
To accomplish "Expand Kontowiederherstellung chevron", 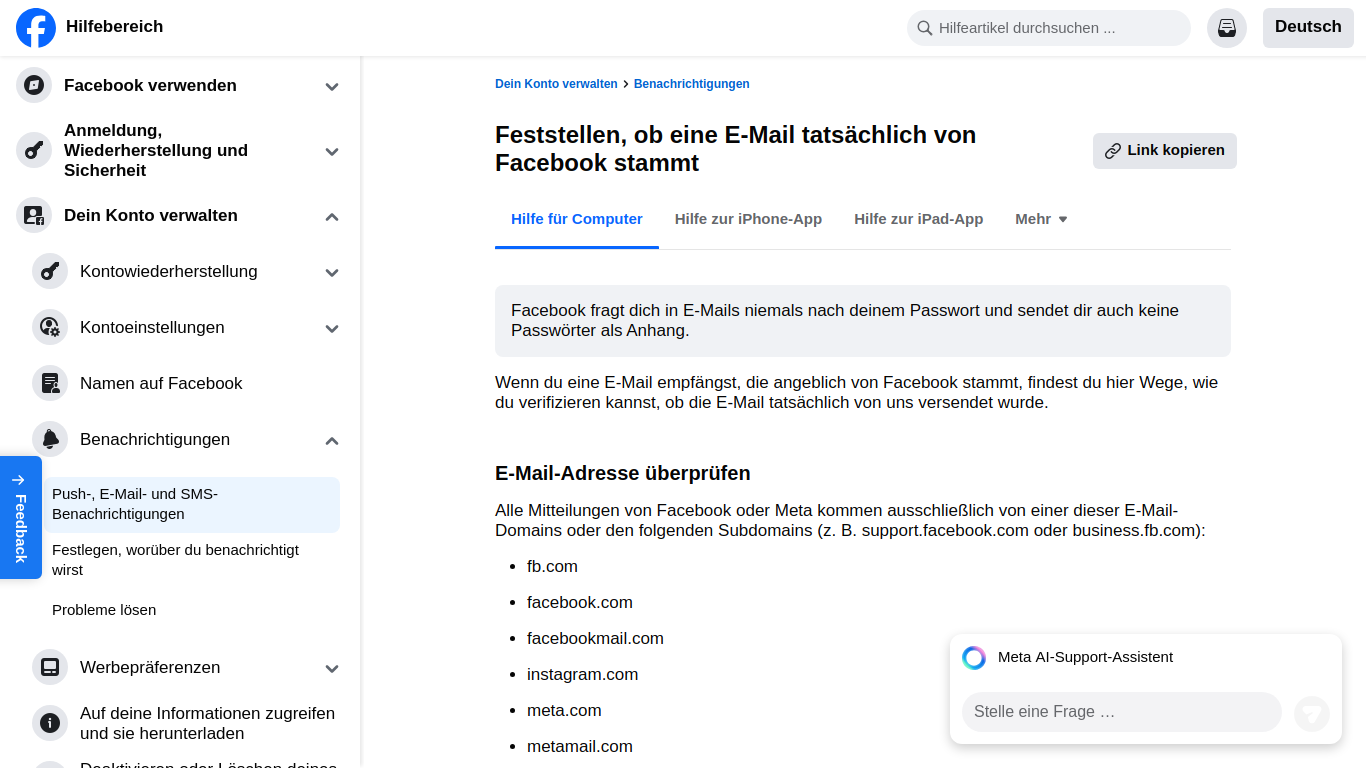I will point(332,273).
